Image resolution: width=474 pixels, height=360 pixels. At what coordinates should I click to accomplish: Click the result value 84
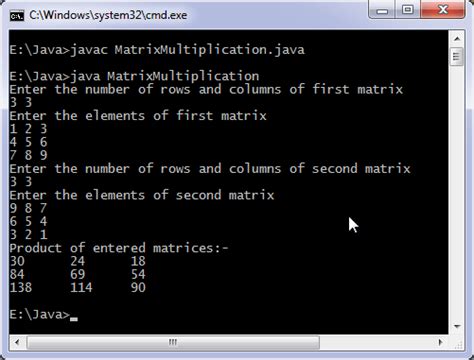[17, 274]
